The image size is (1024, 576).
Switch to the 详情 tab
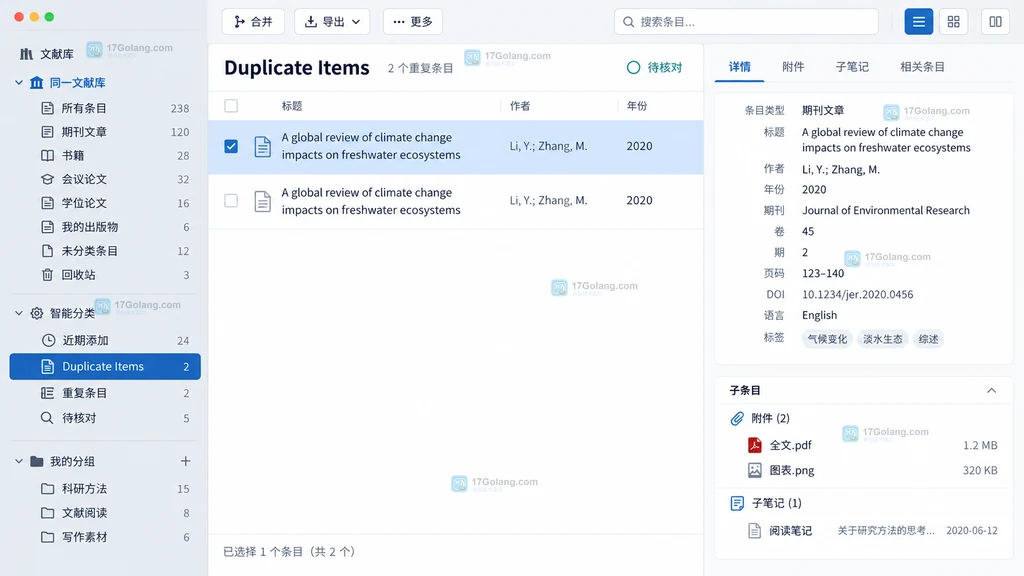tap(740, 67)
